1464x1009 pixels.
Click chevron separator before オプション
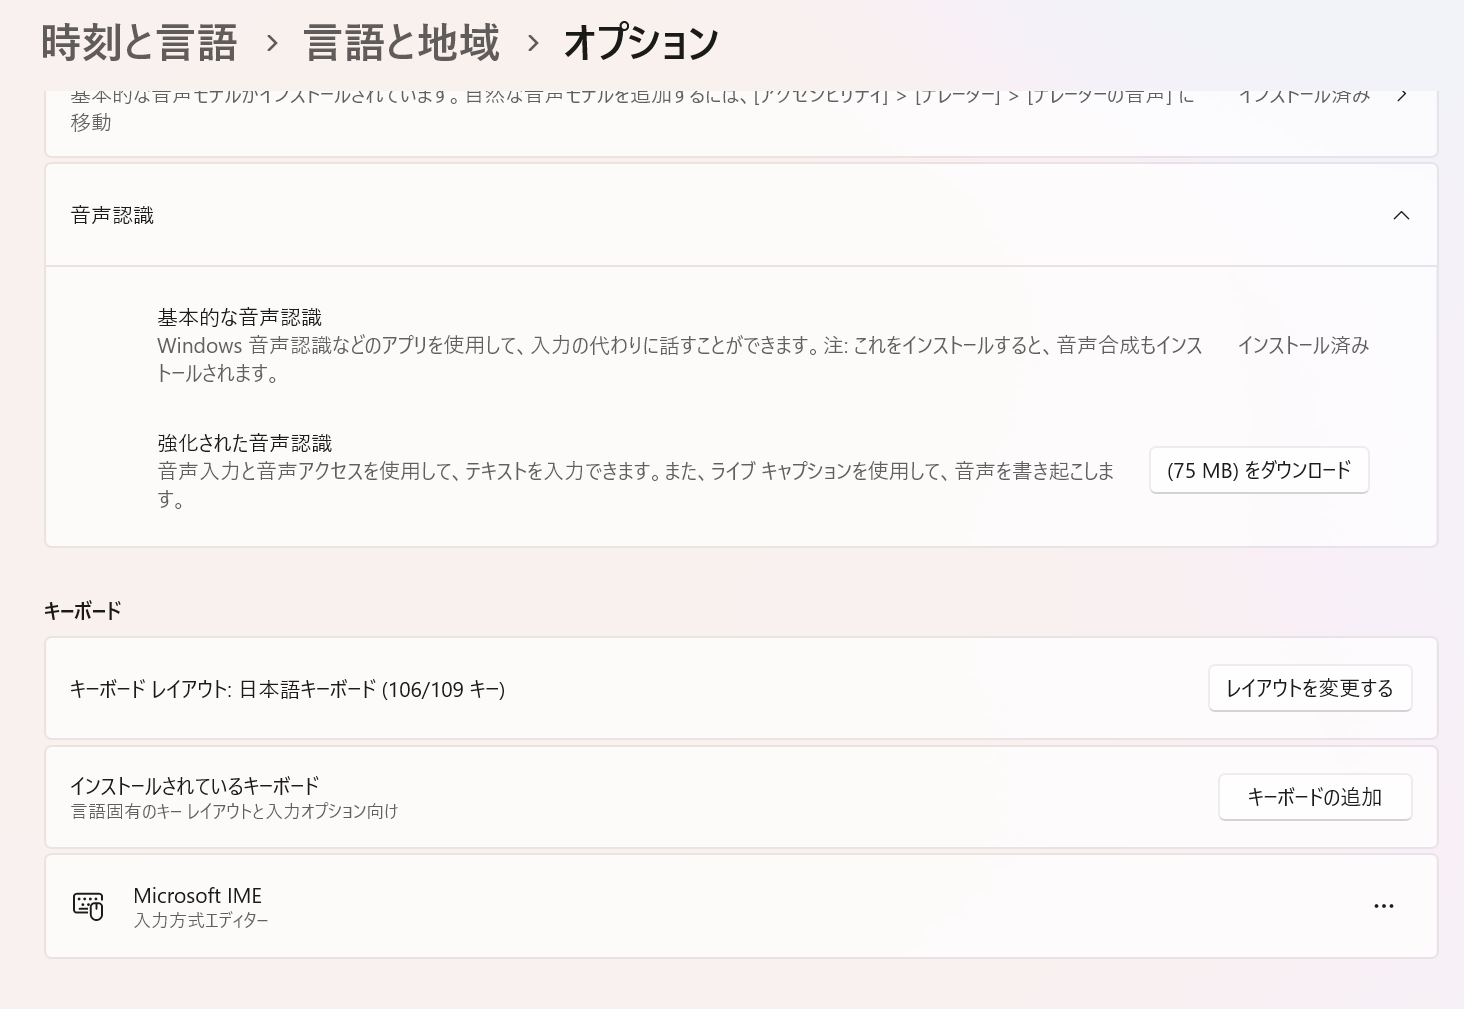click(x=532, y=43)
